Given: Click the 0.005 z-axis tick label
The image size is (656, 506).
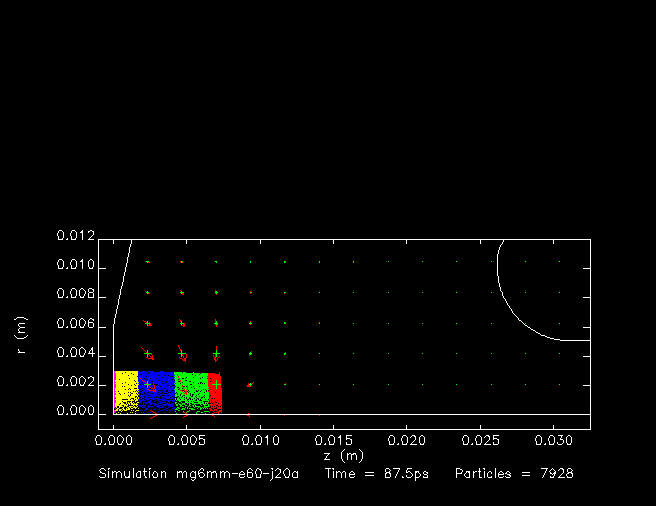Looking at the screenshot, I should click(x=187, y=440).
